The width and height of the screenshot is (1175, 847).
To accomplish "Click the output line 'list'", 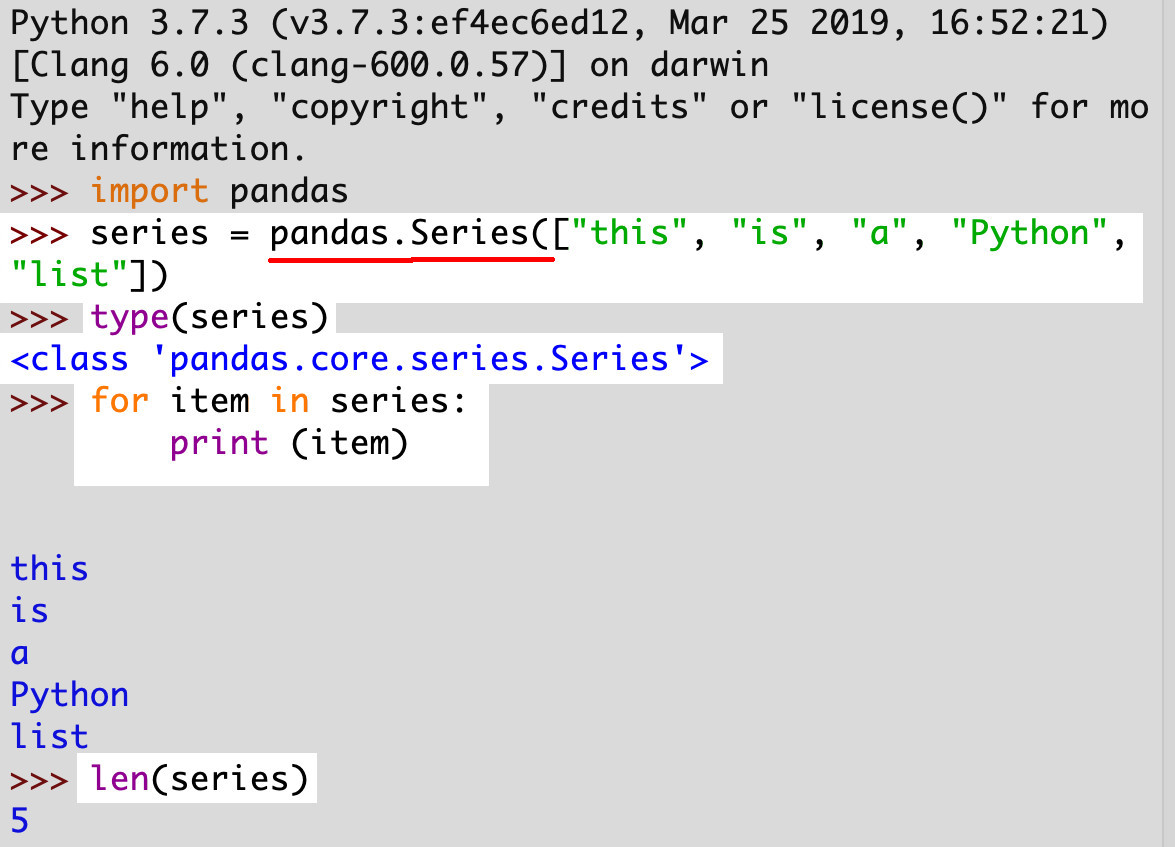I will (x=49, y=737).
